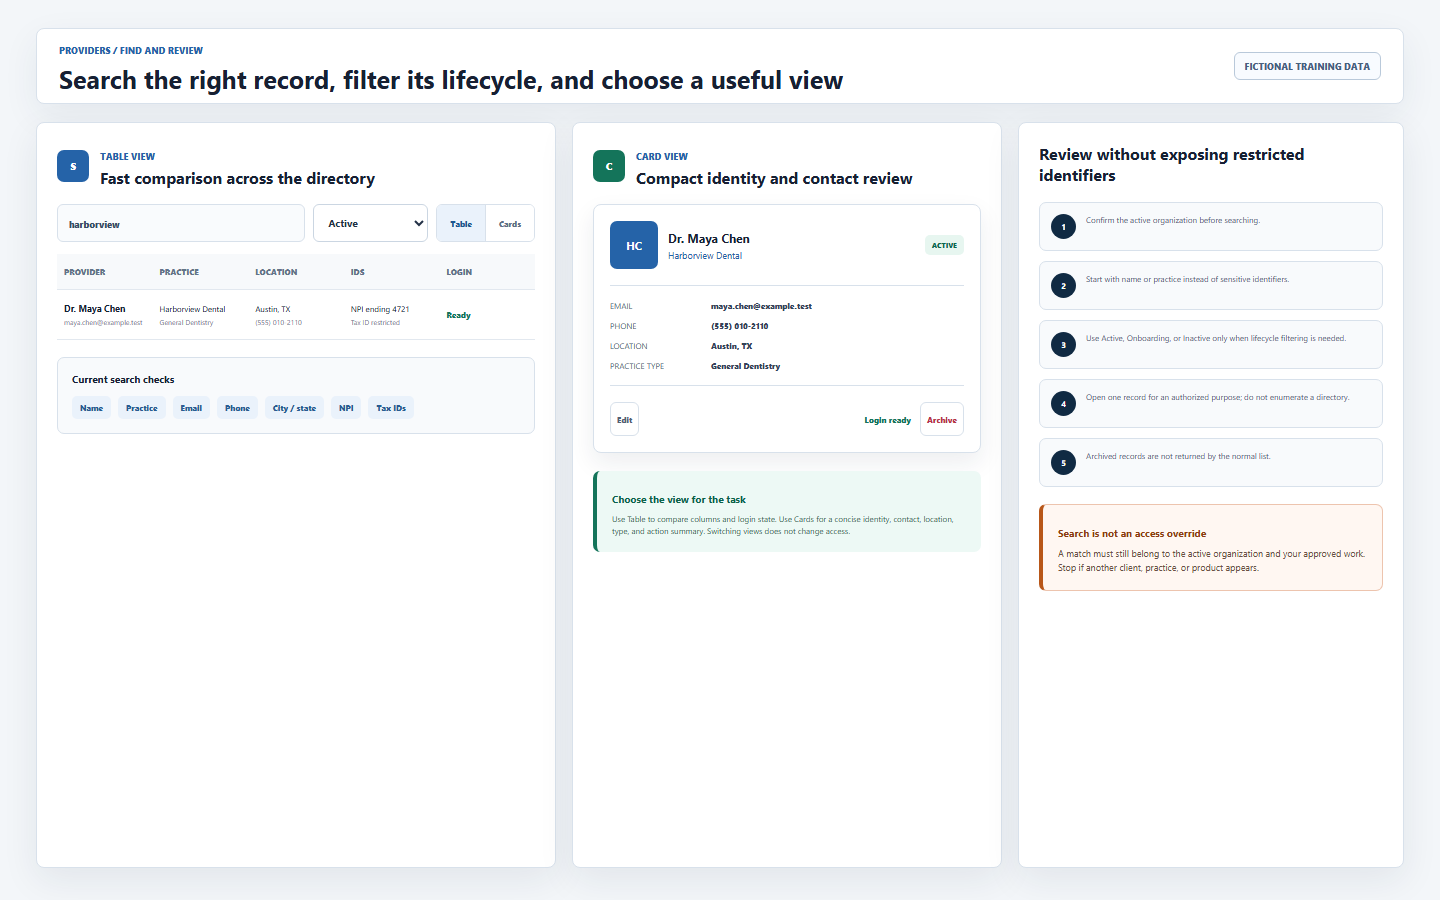Click the Archived records not returned step

point(1211,462)
